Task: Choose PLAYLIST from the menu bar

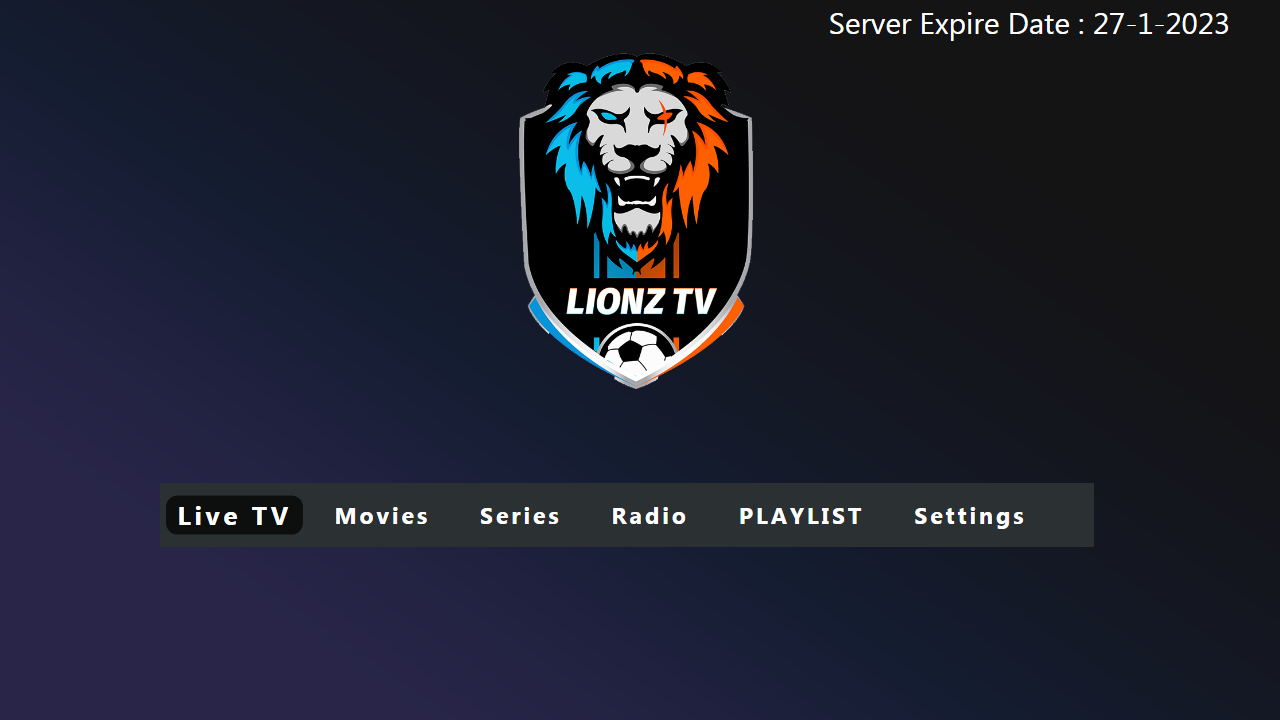Action: click(x=800, y=516)
